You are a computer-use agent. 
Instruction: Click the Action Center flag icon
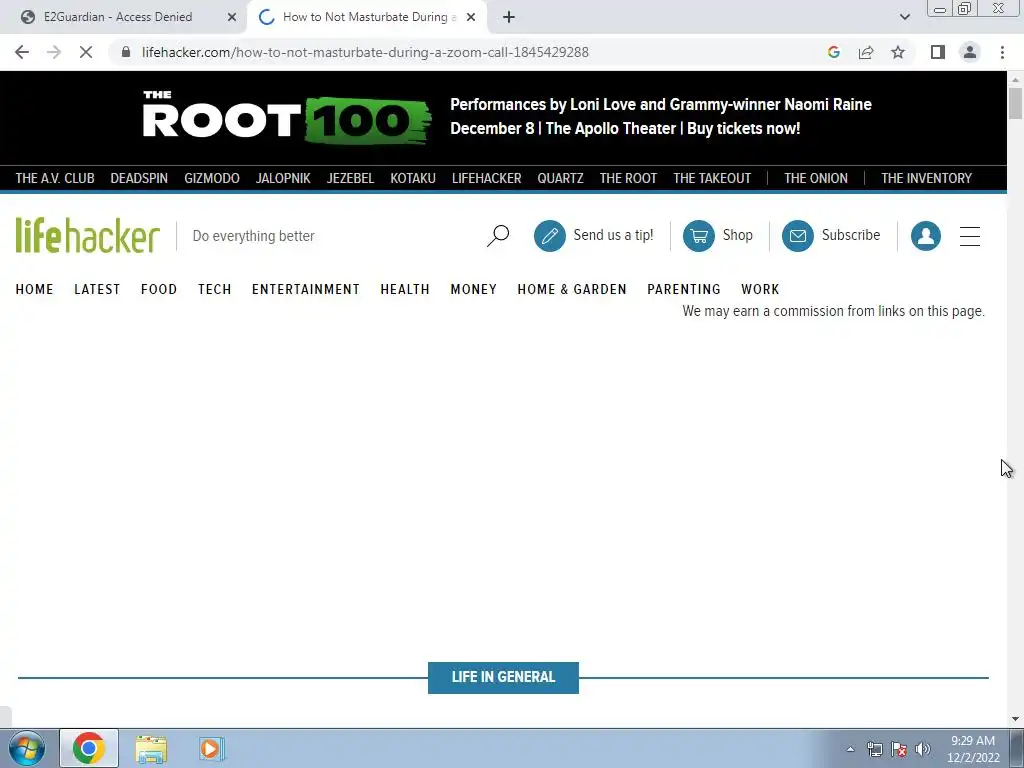click(x=899, y=749)
